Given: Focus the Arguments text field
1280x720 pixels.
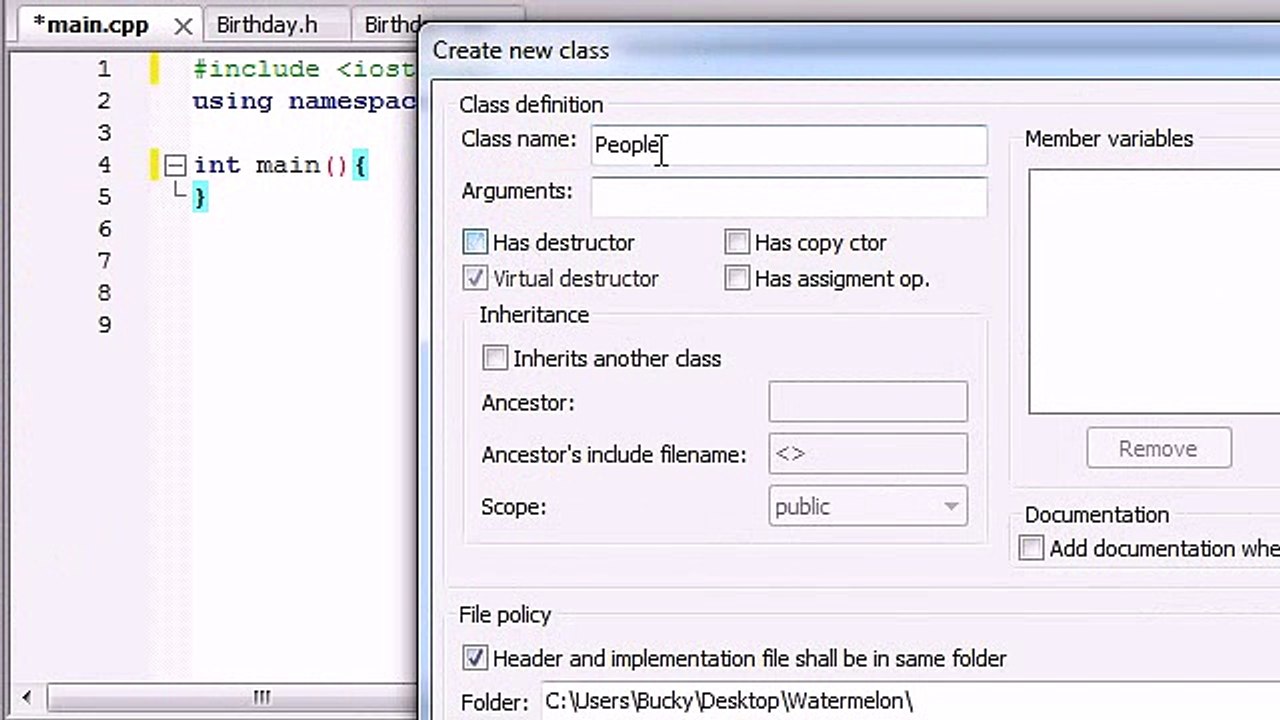Looking at the screenshot, I should (788, 197).
